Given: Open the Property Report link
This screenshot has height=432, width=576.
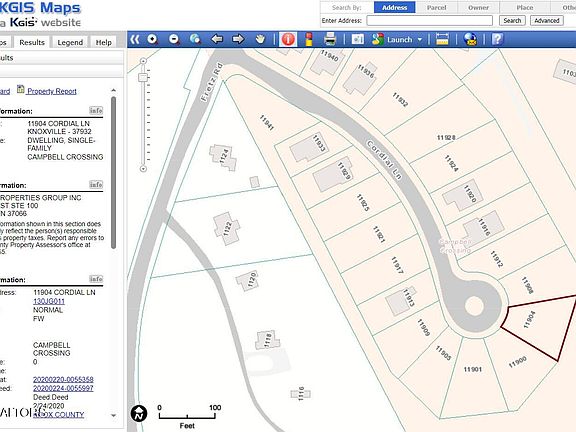Looking at the screenshot, I should tap(52, 91).
